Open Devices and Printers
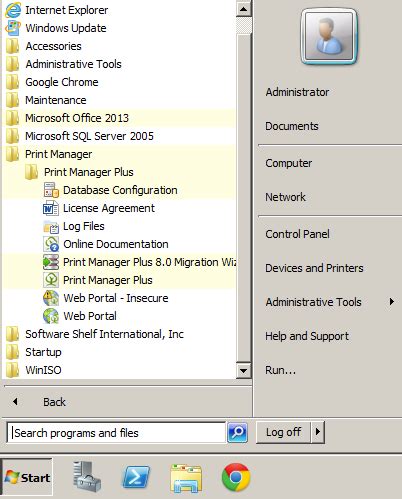 tap(314, 268)
